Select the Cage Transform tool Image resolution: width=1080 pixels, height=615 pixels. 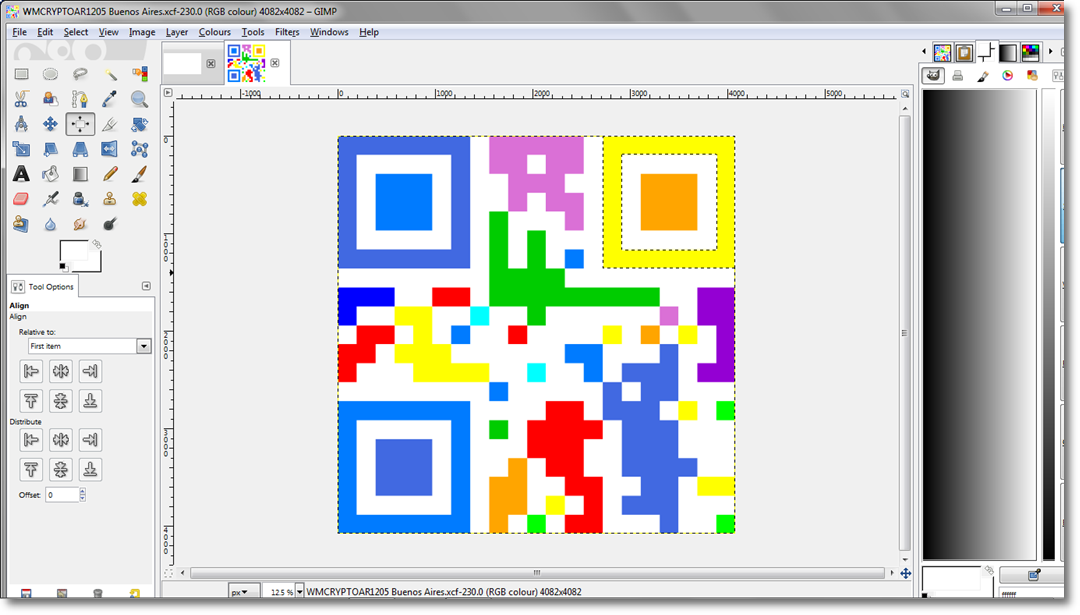[140, 149]
